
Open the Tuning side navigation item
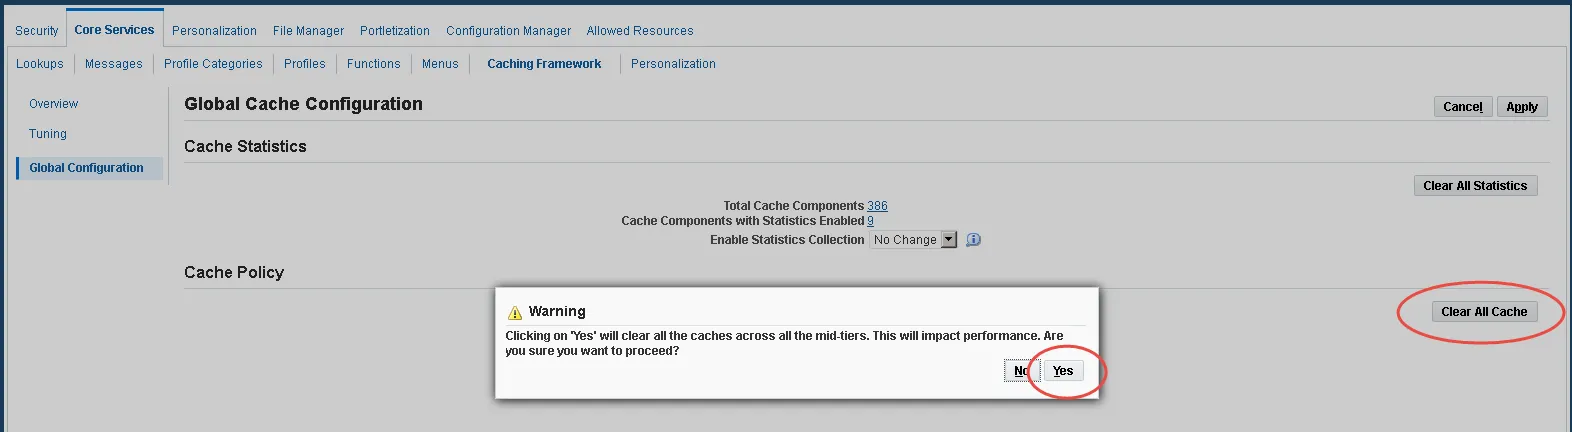(x=48, y=134)
